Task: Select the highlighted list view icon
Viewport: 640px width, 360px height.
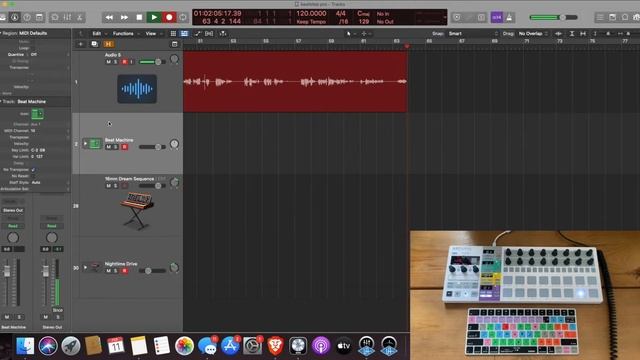Action: (x=184, y=33)
